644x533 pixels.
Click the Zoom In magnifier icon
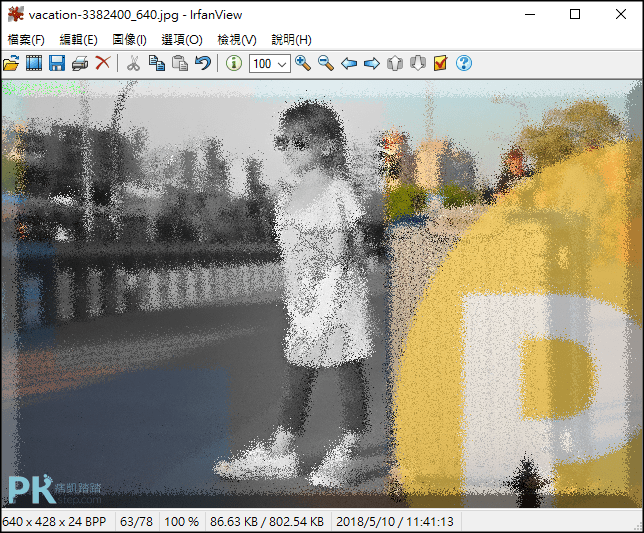coord(303,63)
